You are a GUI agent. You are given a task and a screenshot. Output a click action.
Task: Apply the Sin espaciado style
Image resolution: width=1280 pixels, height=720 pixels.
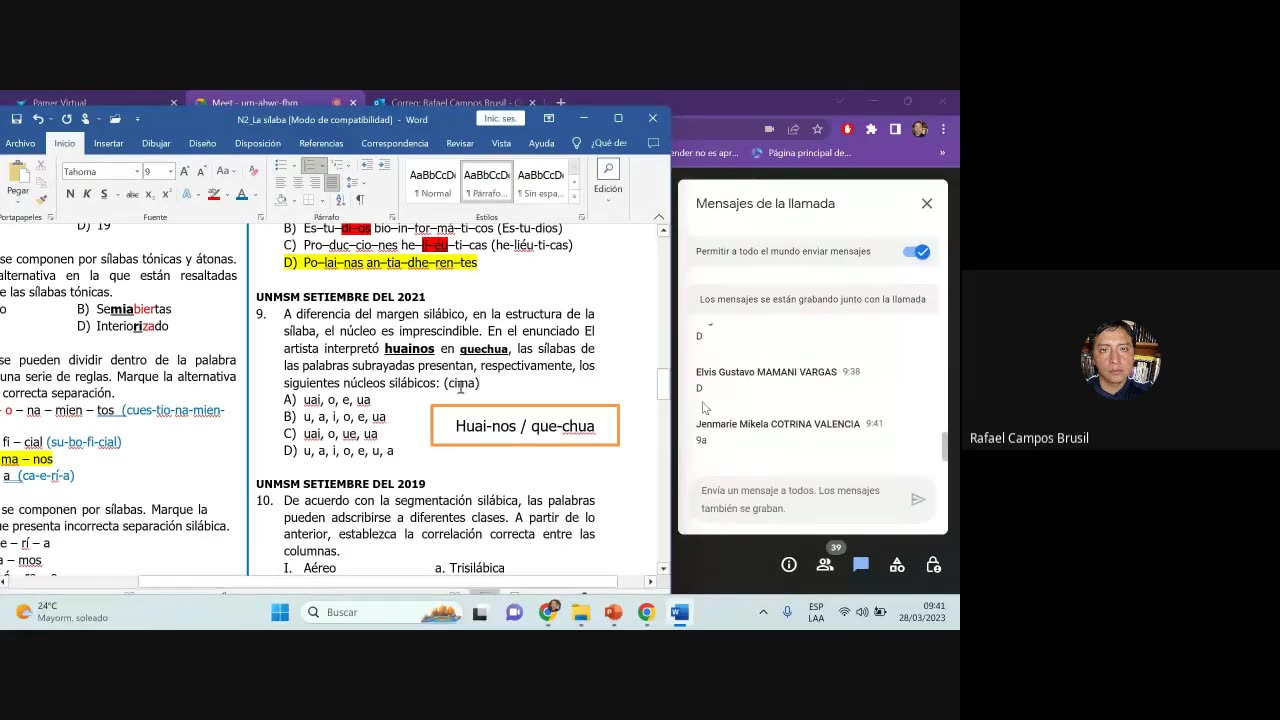541,182
